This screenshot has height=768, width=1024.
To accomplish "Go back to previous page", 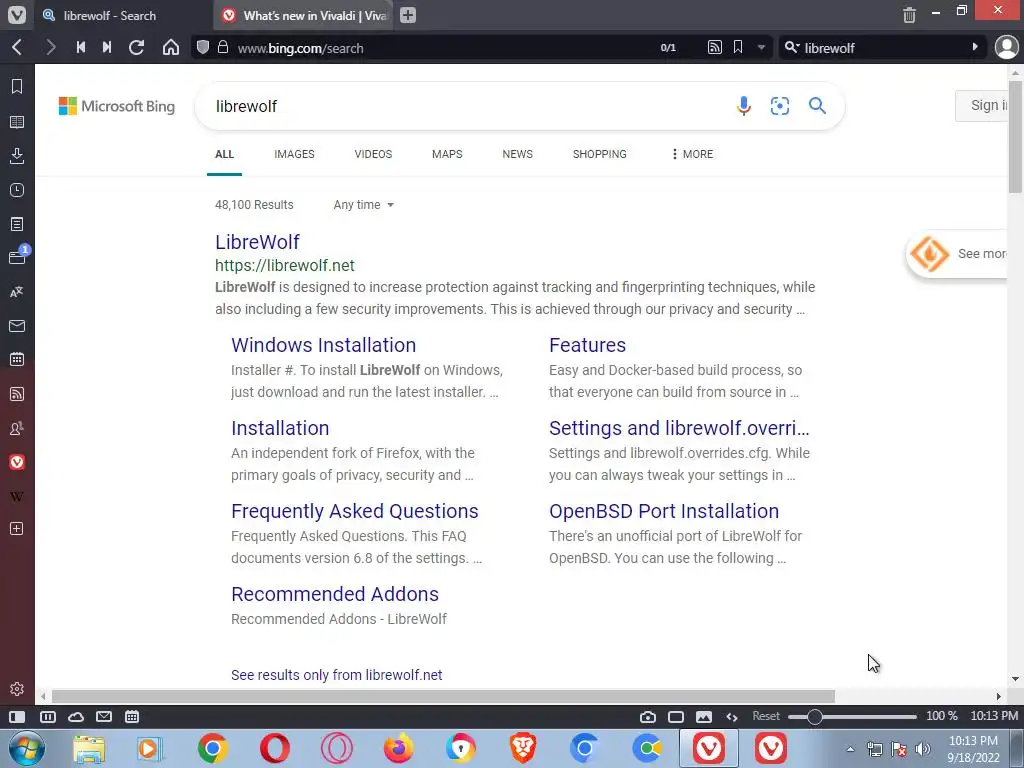I will (18, 47).
